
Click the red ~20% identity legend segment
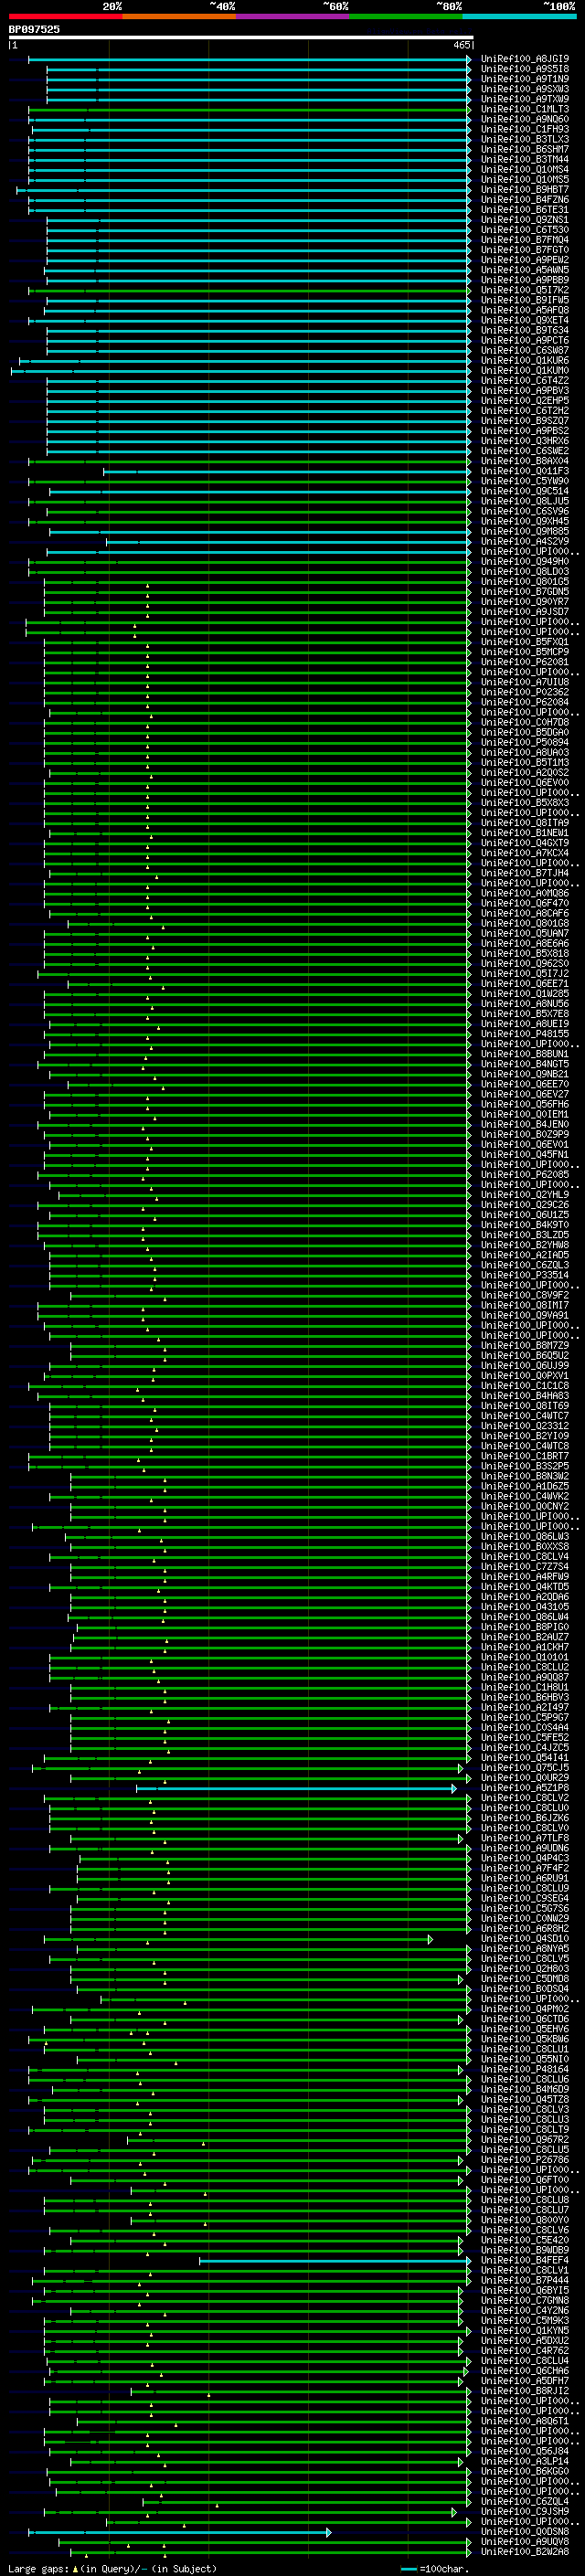tap(65, 16)
